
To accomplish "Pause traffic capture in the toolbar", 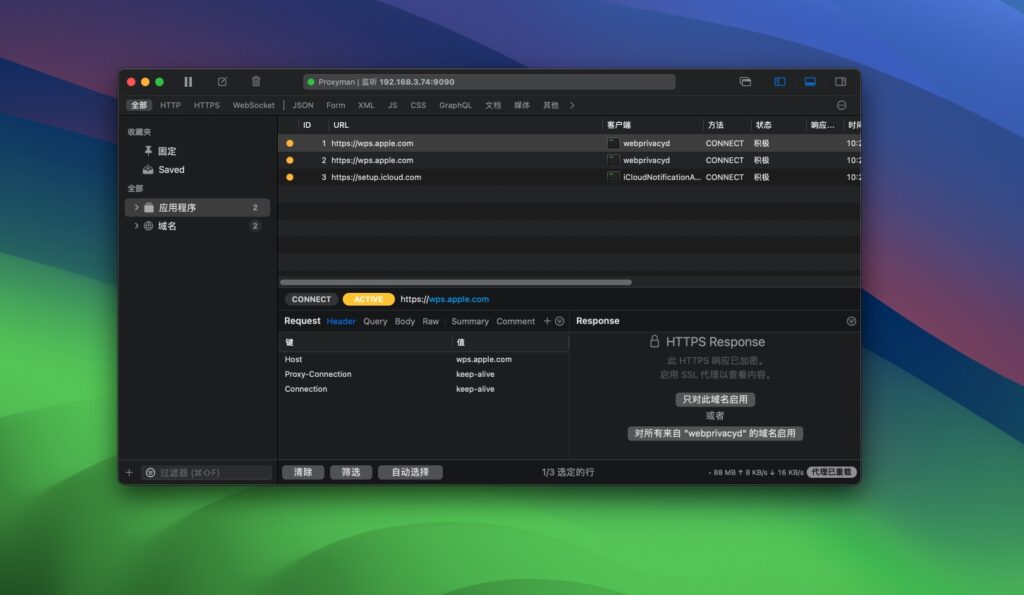I will pyautogui.click(x=186, y=82).
